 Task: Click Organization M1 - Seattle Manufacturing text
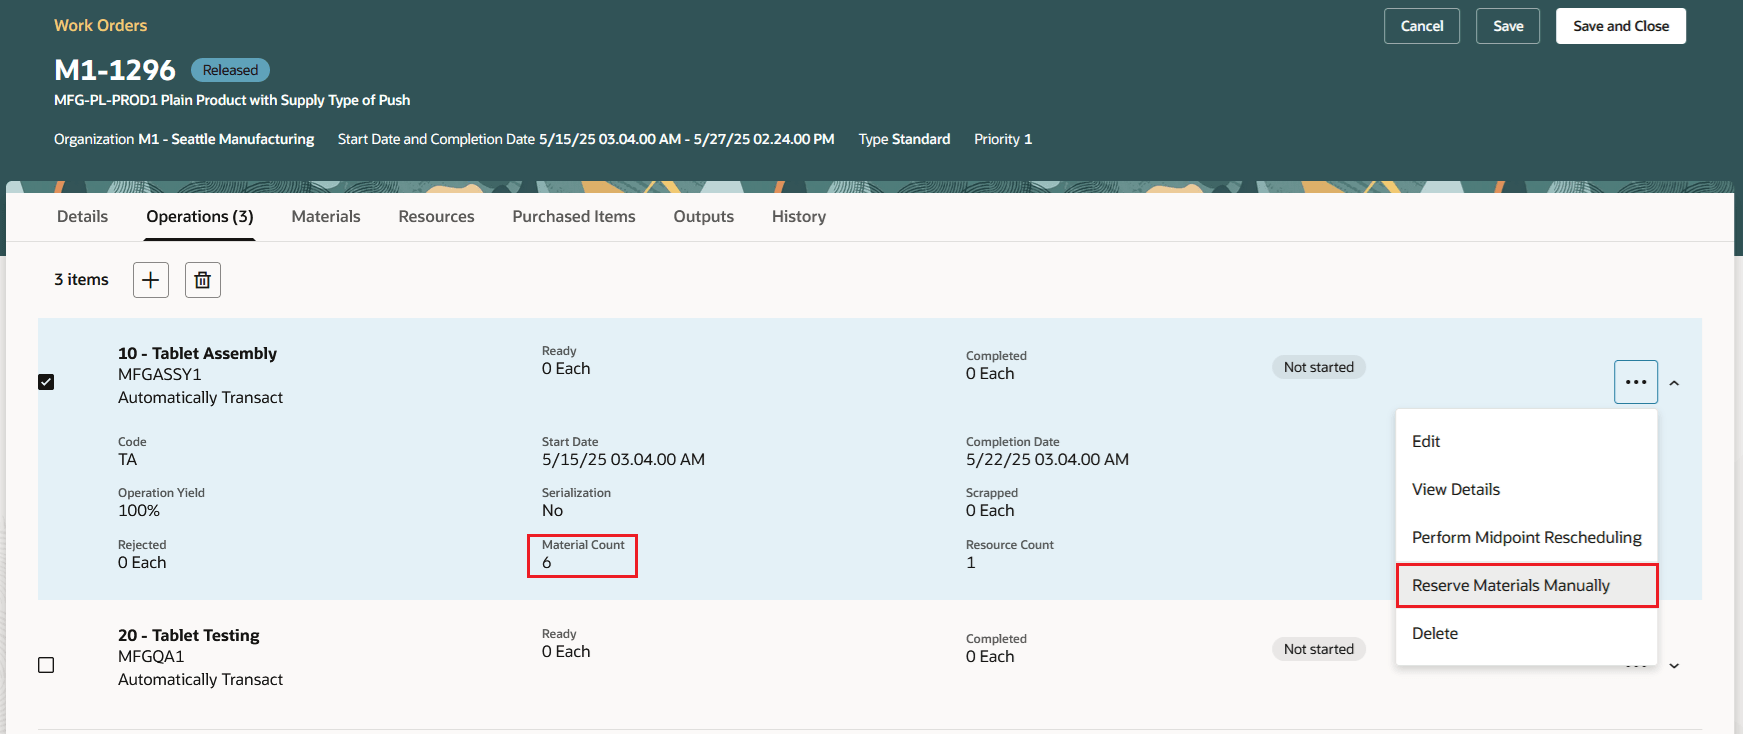[x=184, y=139]
